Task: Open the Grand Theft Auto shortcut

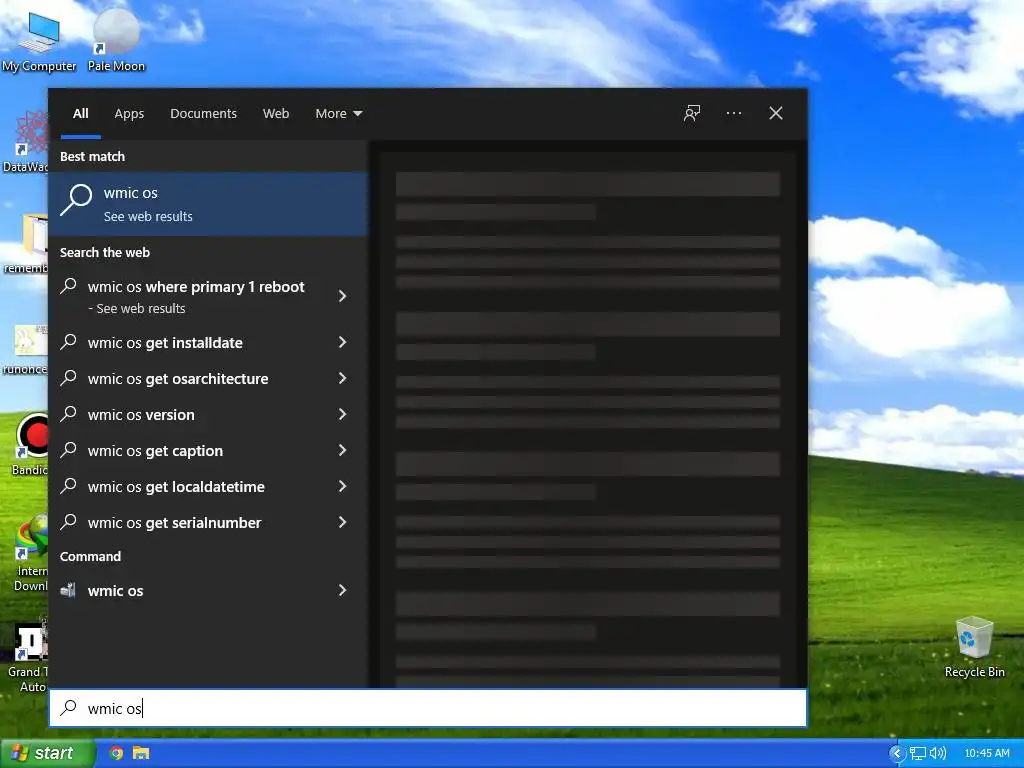Action: 27,656
